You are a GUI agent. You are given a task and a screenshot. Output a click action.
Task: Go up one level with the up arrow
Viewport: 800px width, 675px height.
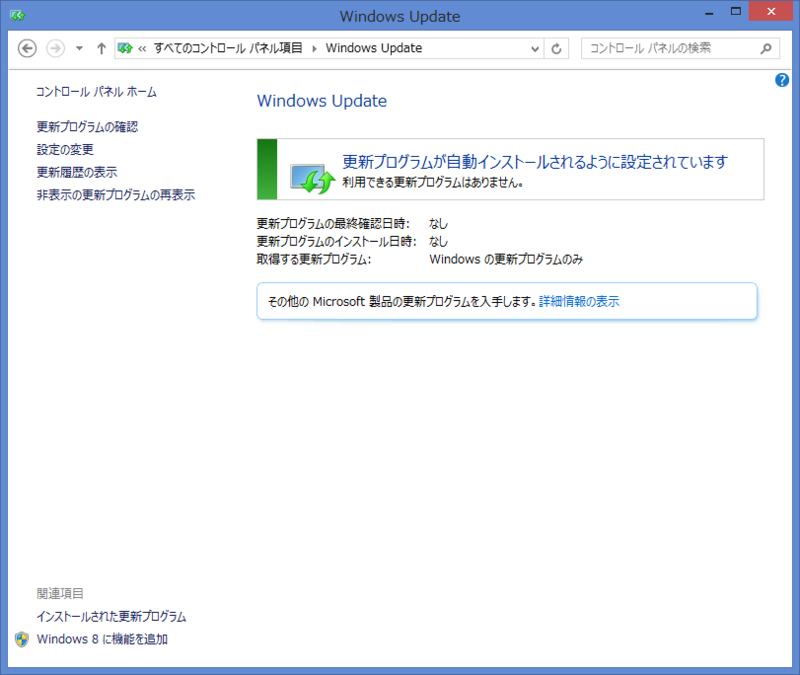click(101, 48)
